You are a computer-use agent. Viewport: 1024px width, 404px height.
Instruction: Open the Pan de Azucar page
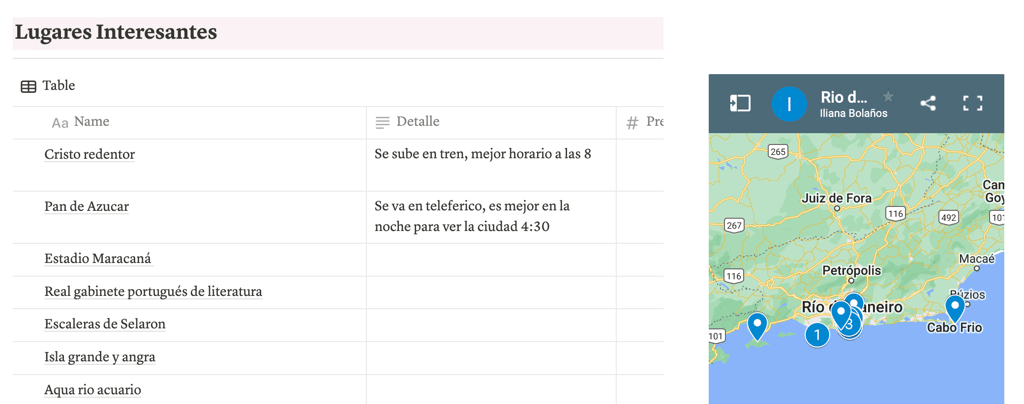[x=86, y=207]
